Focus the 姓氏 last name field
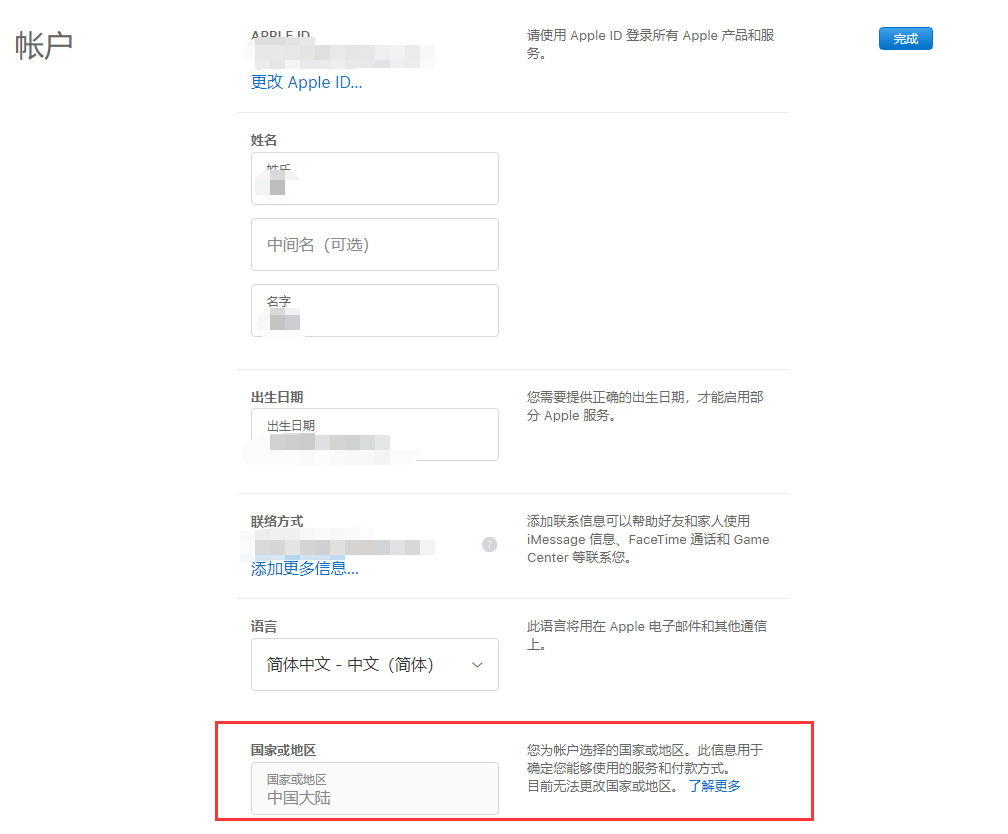 point(374,179)
